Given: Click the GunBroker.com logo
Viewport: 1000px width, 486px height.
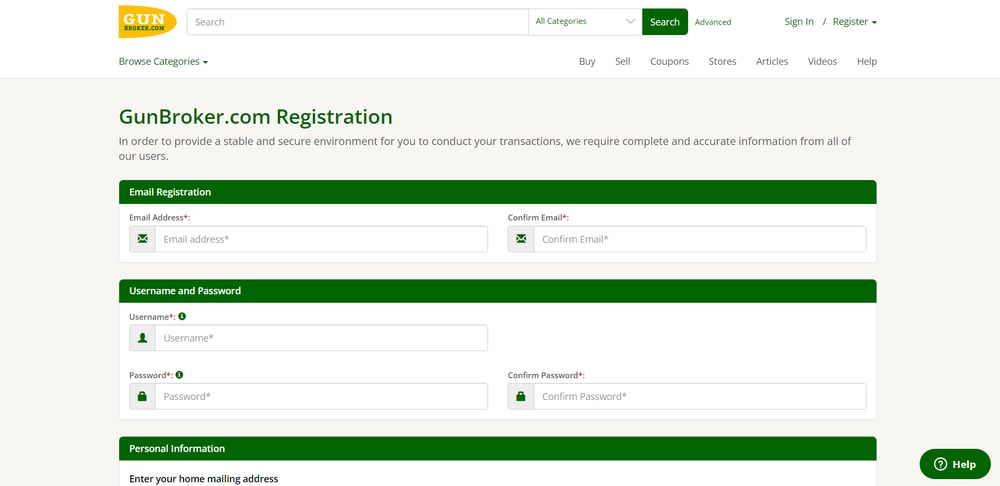Looking at the screenshot, I should [x=147, y=22].
